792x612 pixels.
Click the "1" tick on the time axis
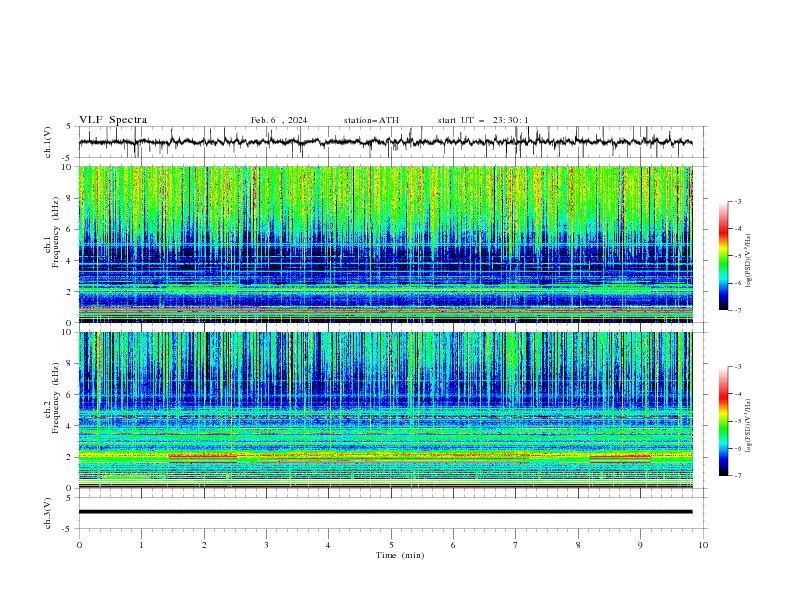(141, 545)
